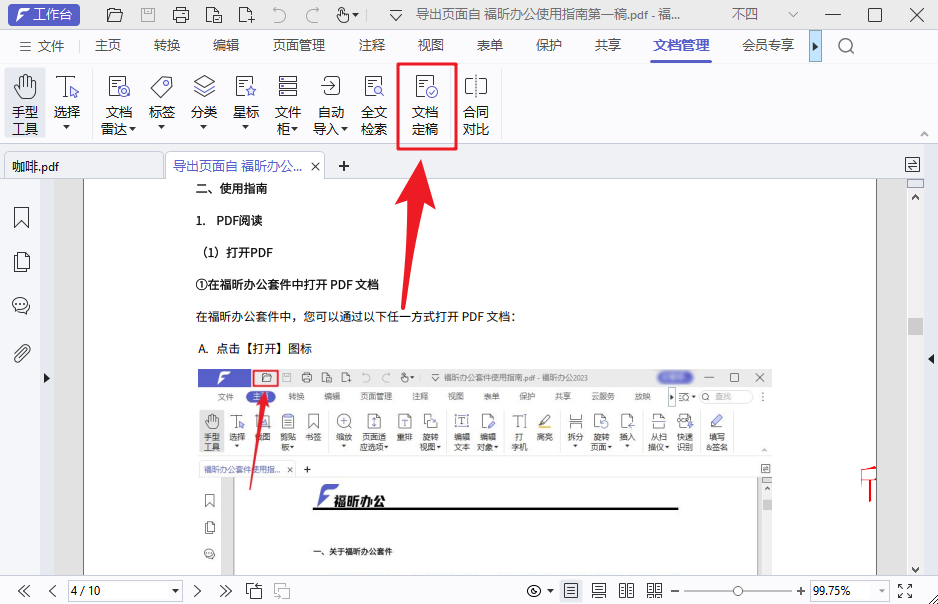Open the attachments paperclip panel
The image size is (938, 604).
pyautogui.click(x=21, y=349)
